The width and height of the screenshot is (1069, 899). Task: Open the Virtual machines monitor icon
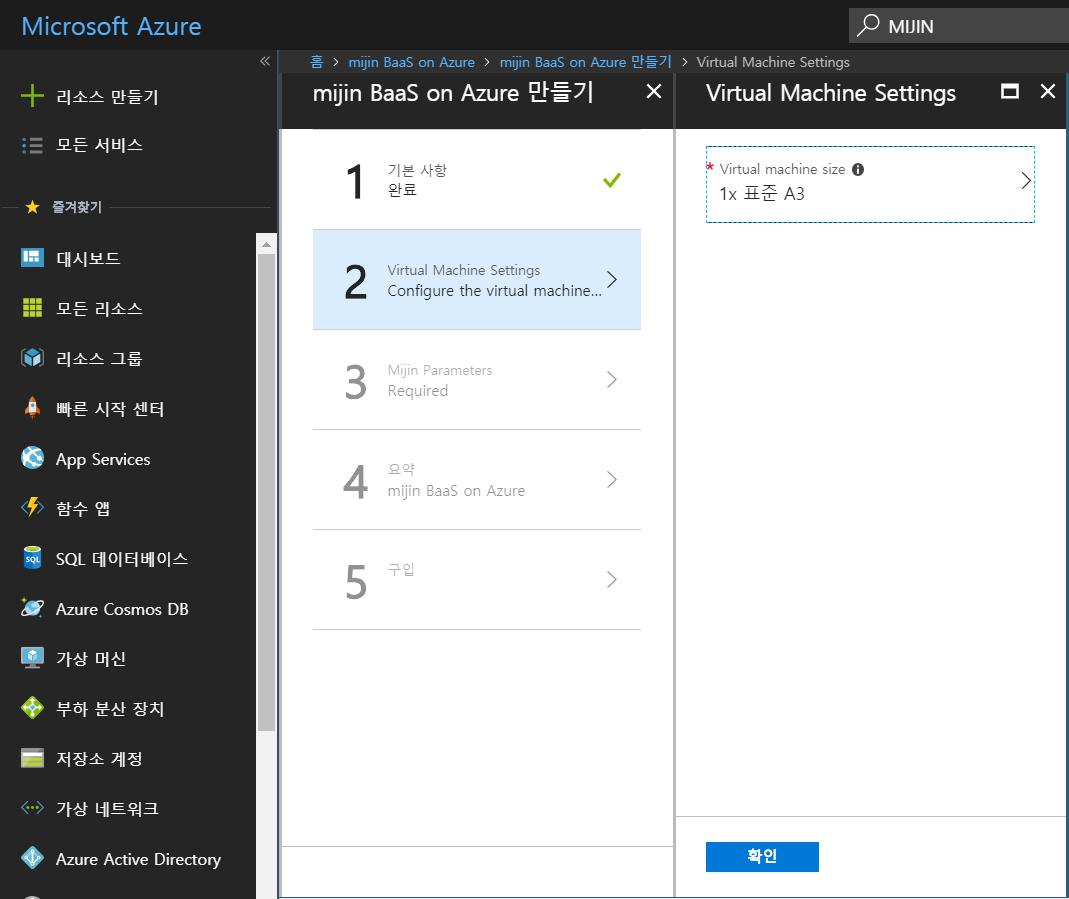click(32, 658)
